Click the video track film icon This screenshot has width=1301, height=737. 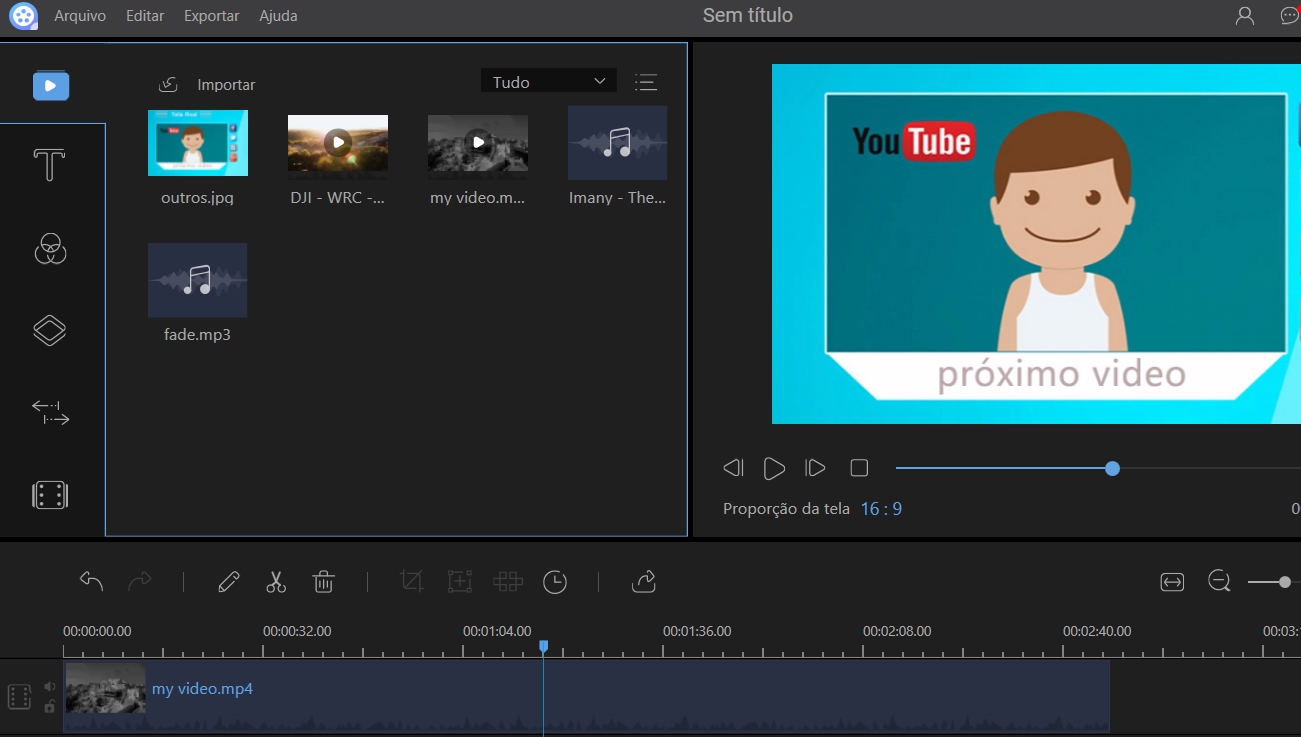20,697
